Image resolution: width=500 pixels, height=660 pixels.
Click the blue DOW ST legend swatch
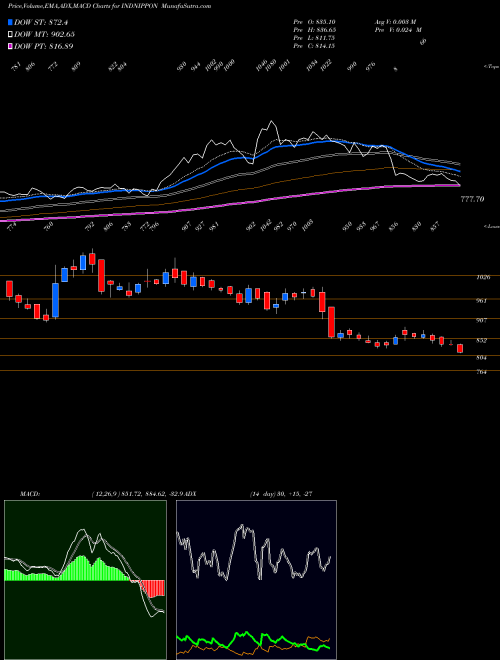10,22
